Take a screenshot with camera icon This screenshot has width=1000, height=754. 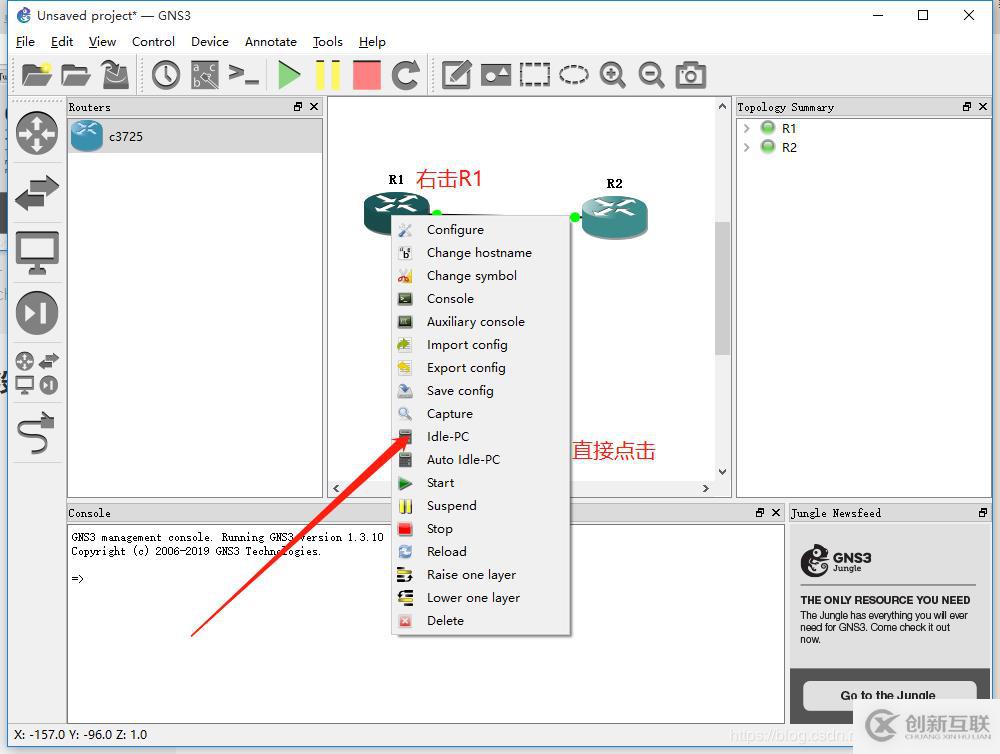691,75
